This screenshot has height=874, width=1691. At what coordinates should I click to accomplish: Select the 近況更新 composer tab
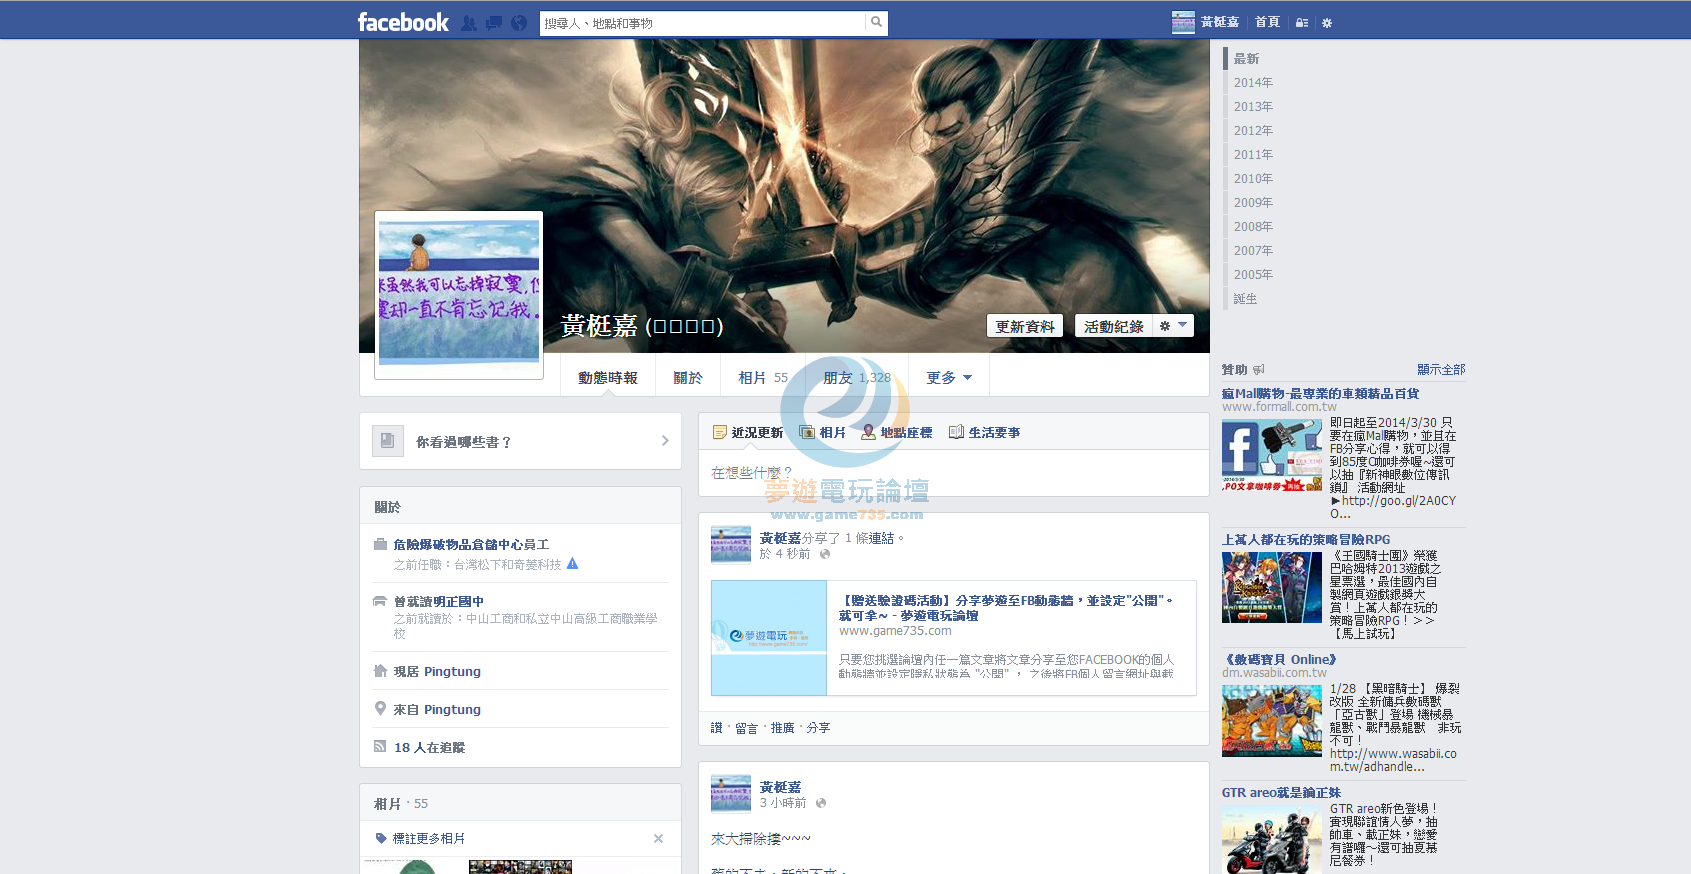[x=747, y=432]
